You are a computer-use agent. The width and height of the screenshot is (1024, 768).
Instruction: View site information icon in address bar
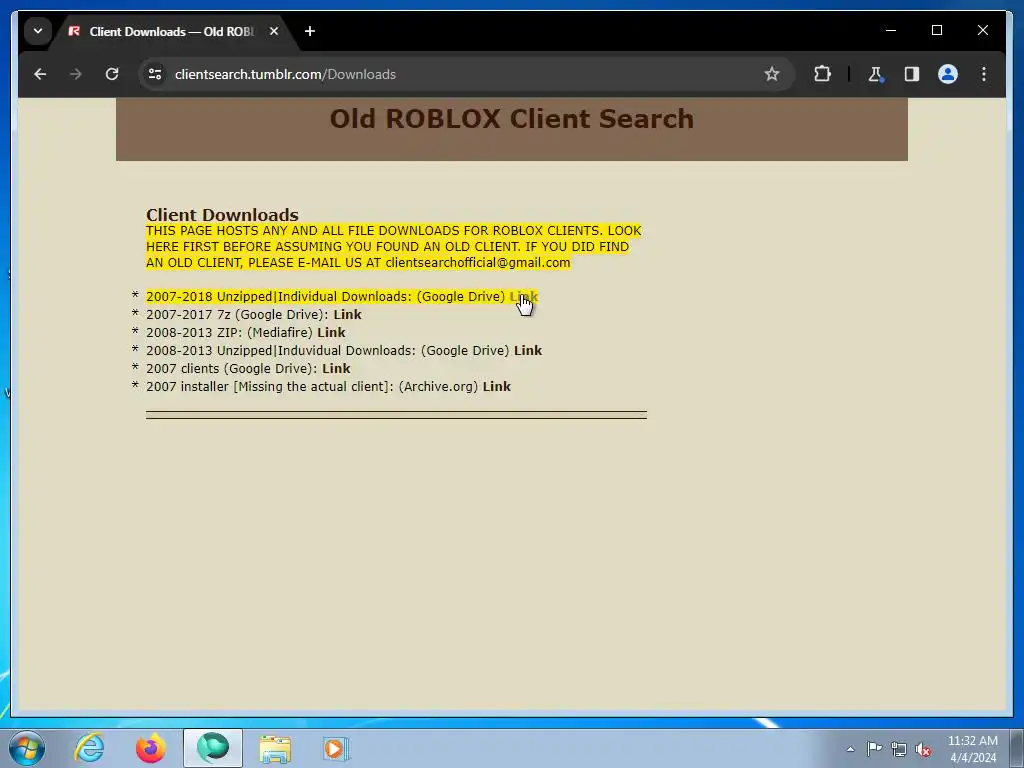pyautogui.click(x=155, y=74)
